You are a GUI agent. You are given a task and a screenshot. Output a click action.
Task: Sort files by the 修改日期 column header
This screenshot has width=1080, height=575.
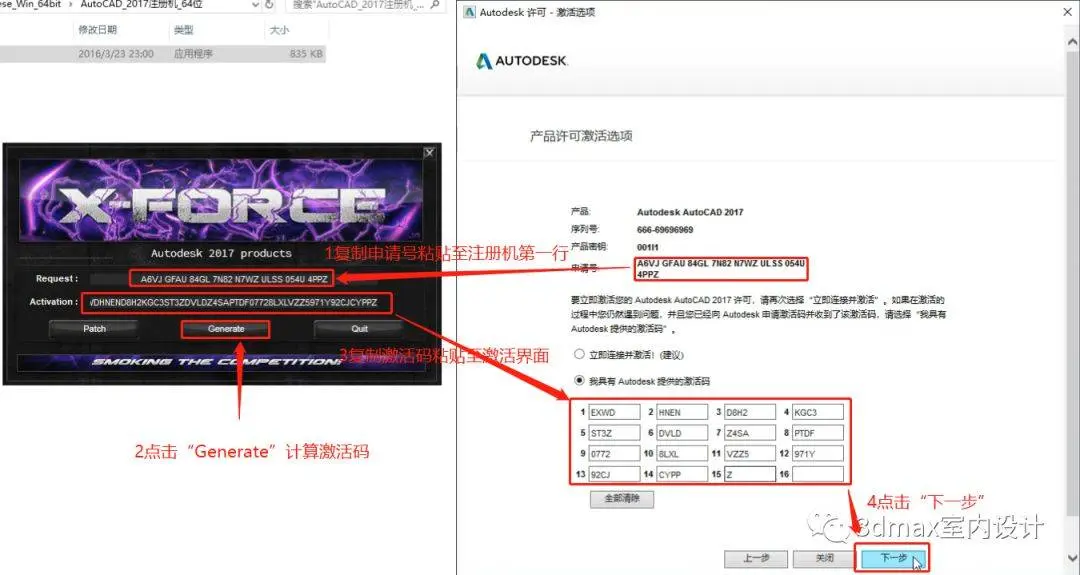[98, 30]
